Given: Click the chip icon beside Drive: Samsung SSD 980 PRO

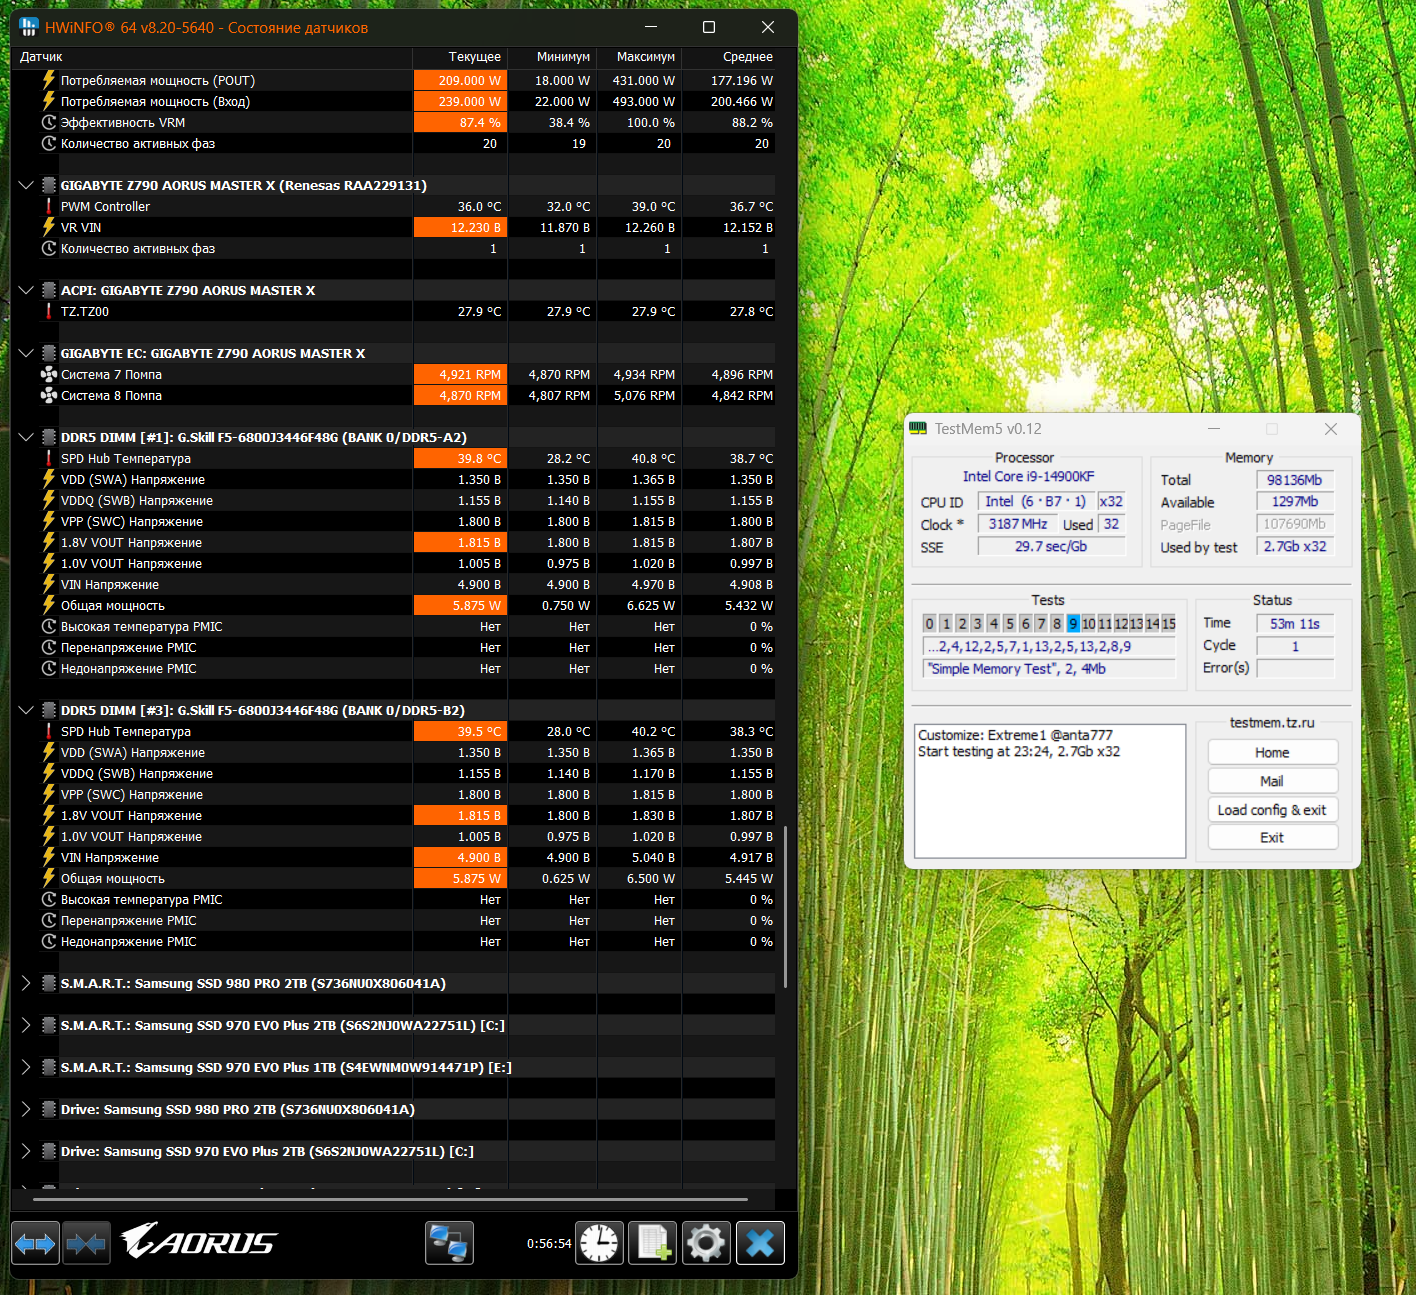Looking at the screenshot, I should pyautogui.click(x=48, y=1109).
